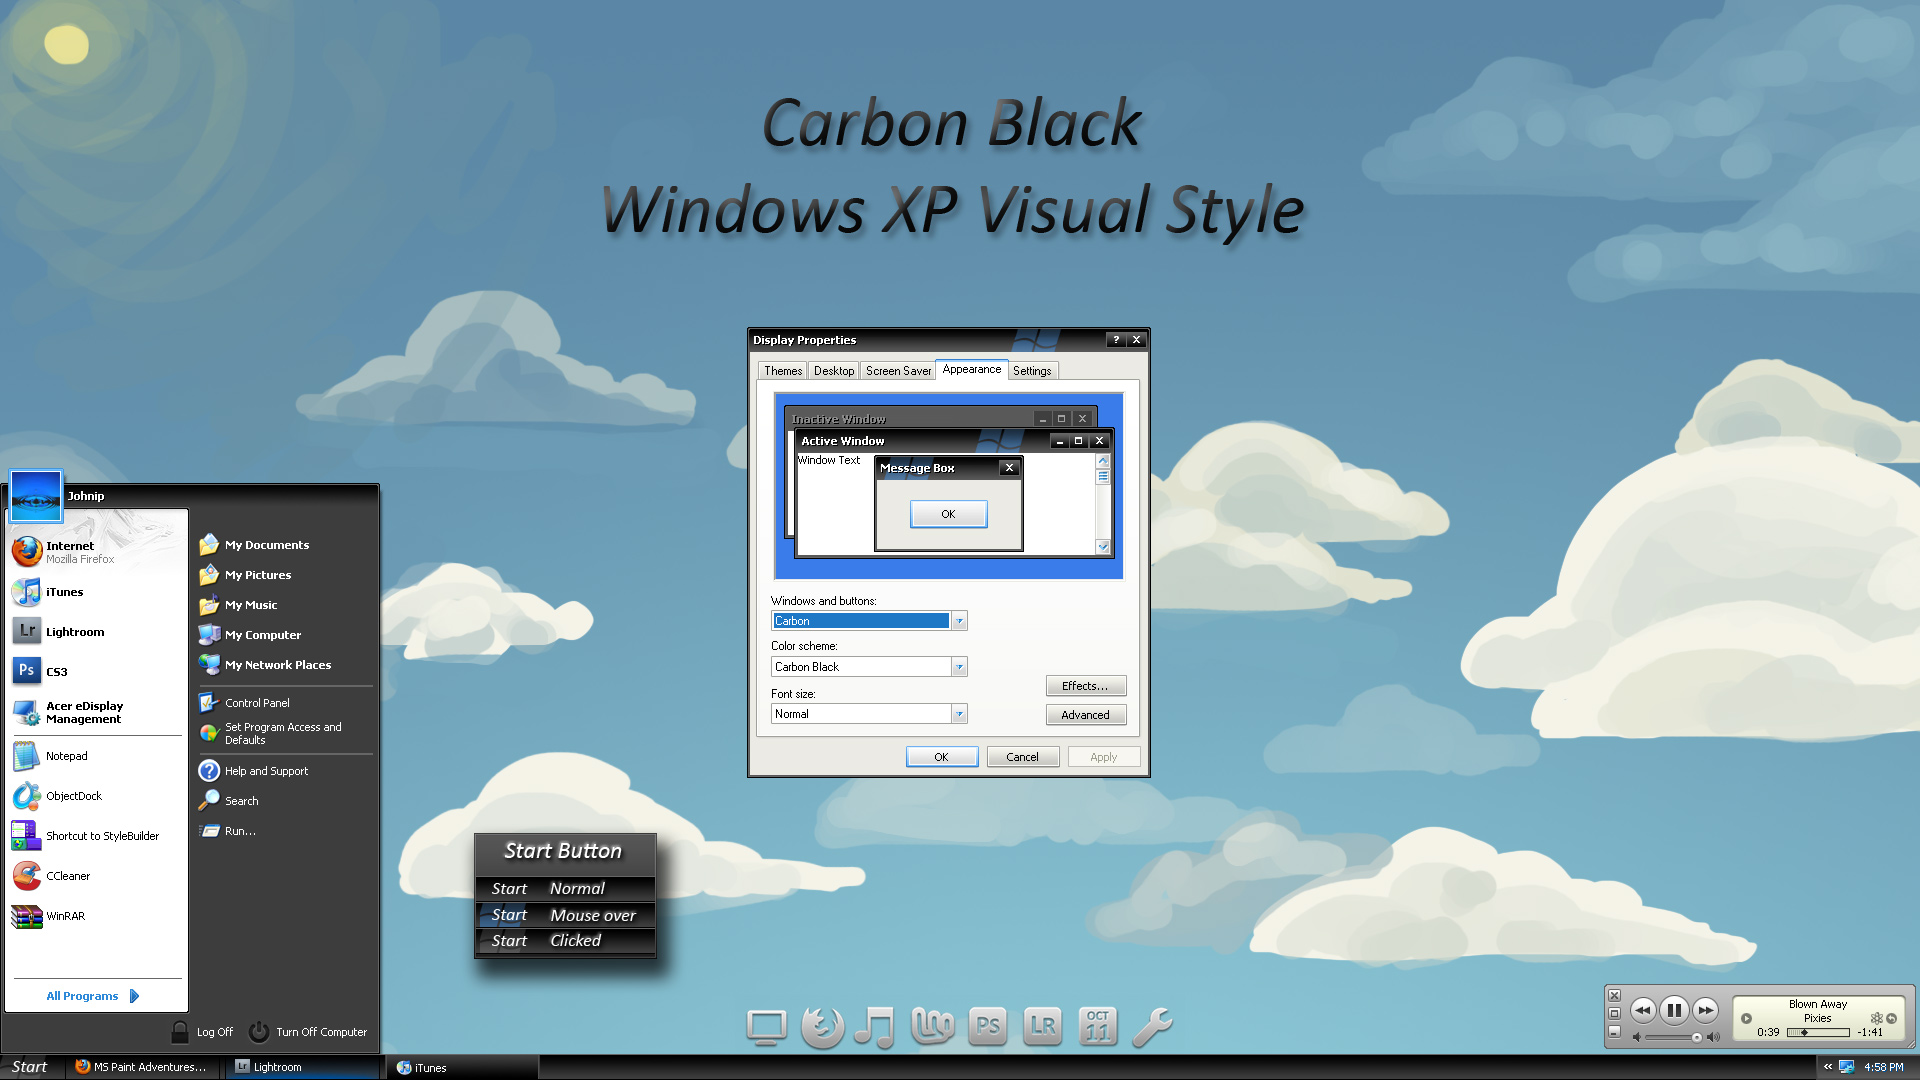Switch to the Themes tab

781,371
